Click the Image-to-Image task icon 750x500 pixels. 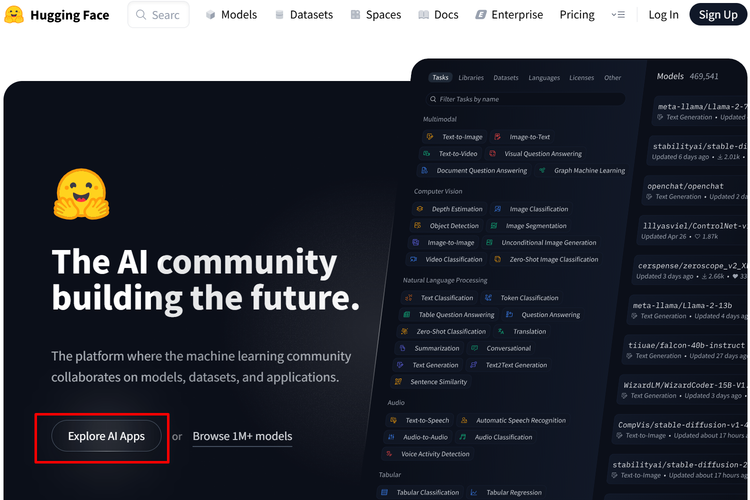(416, 243)
